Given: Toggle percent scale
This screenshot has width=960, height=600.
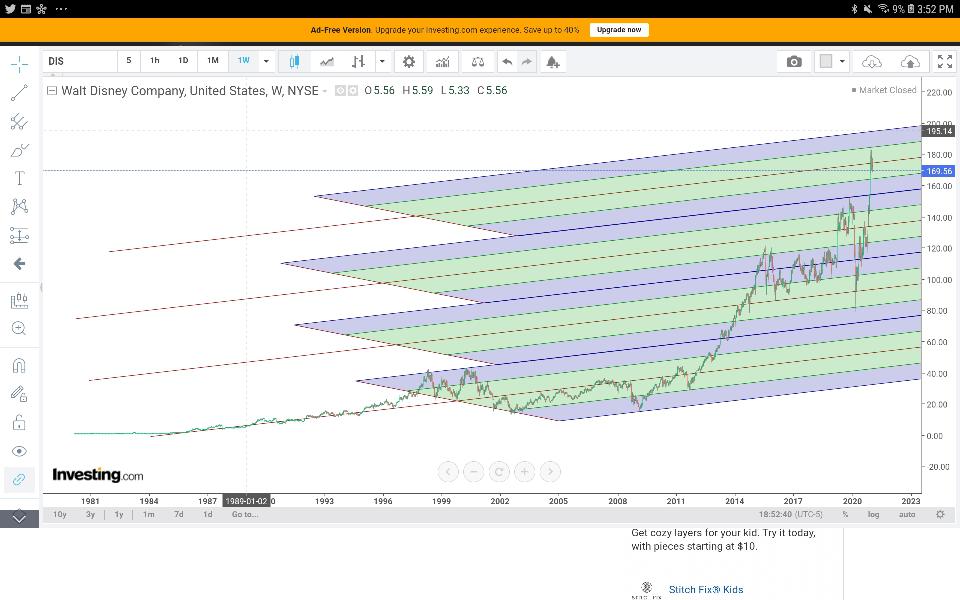Looking at the screenshot, I should (845, 514).
